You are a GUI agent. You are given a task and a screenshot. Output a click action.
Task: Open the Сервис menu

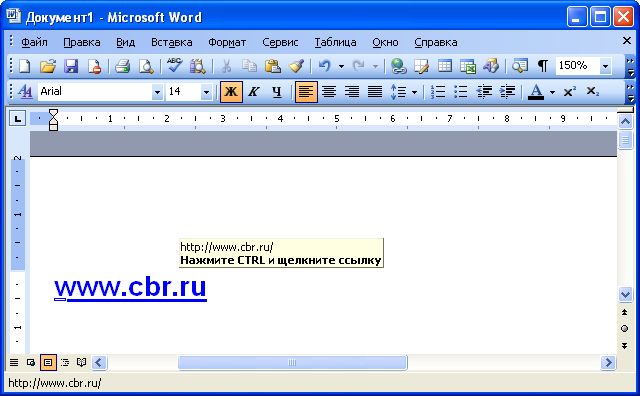pyautogui.click(x=280, y=42)
